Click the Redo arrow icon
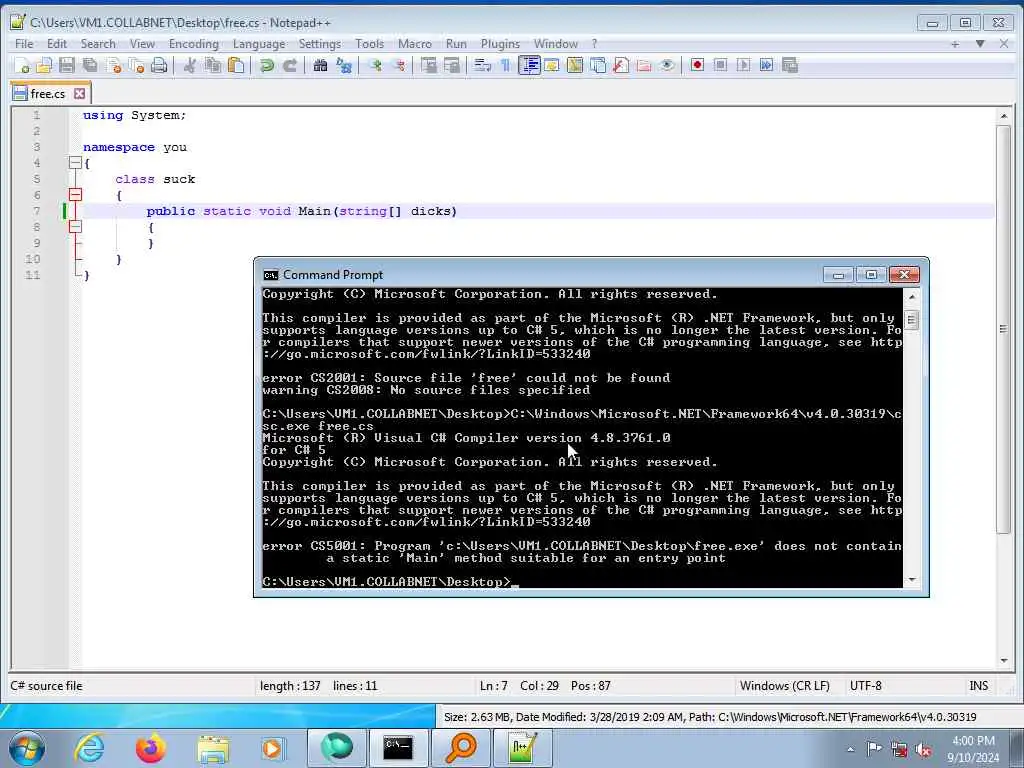The width and height of the screenshot is (1024, 768). tap(290, 65)
